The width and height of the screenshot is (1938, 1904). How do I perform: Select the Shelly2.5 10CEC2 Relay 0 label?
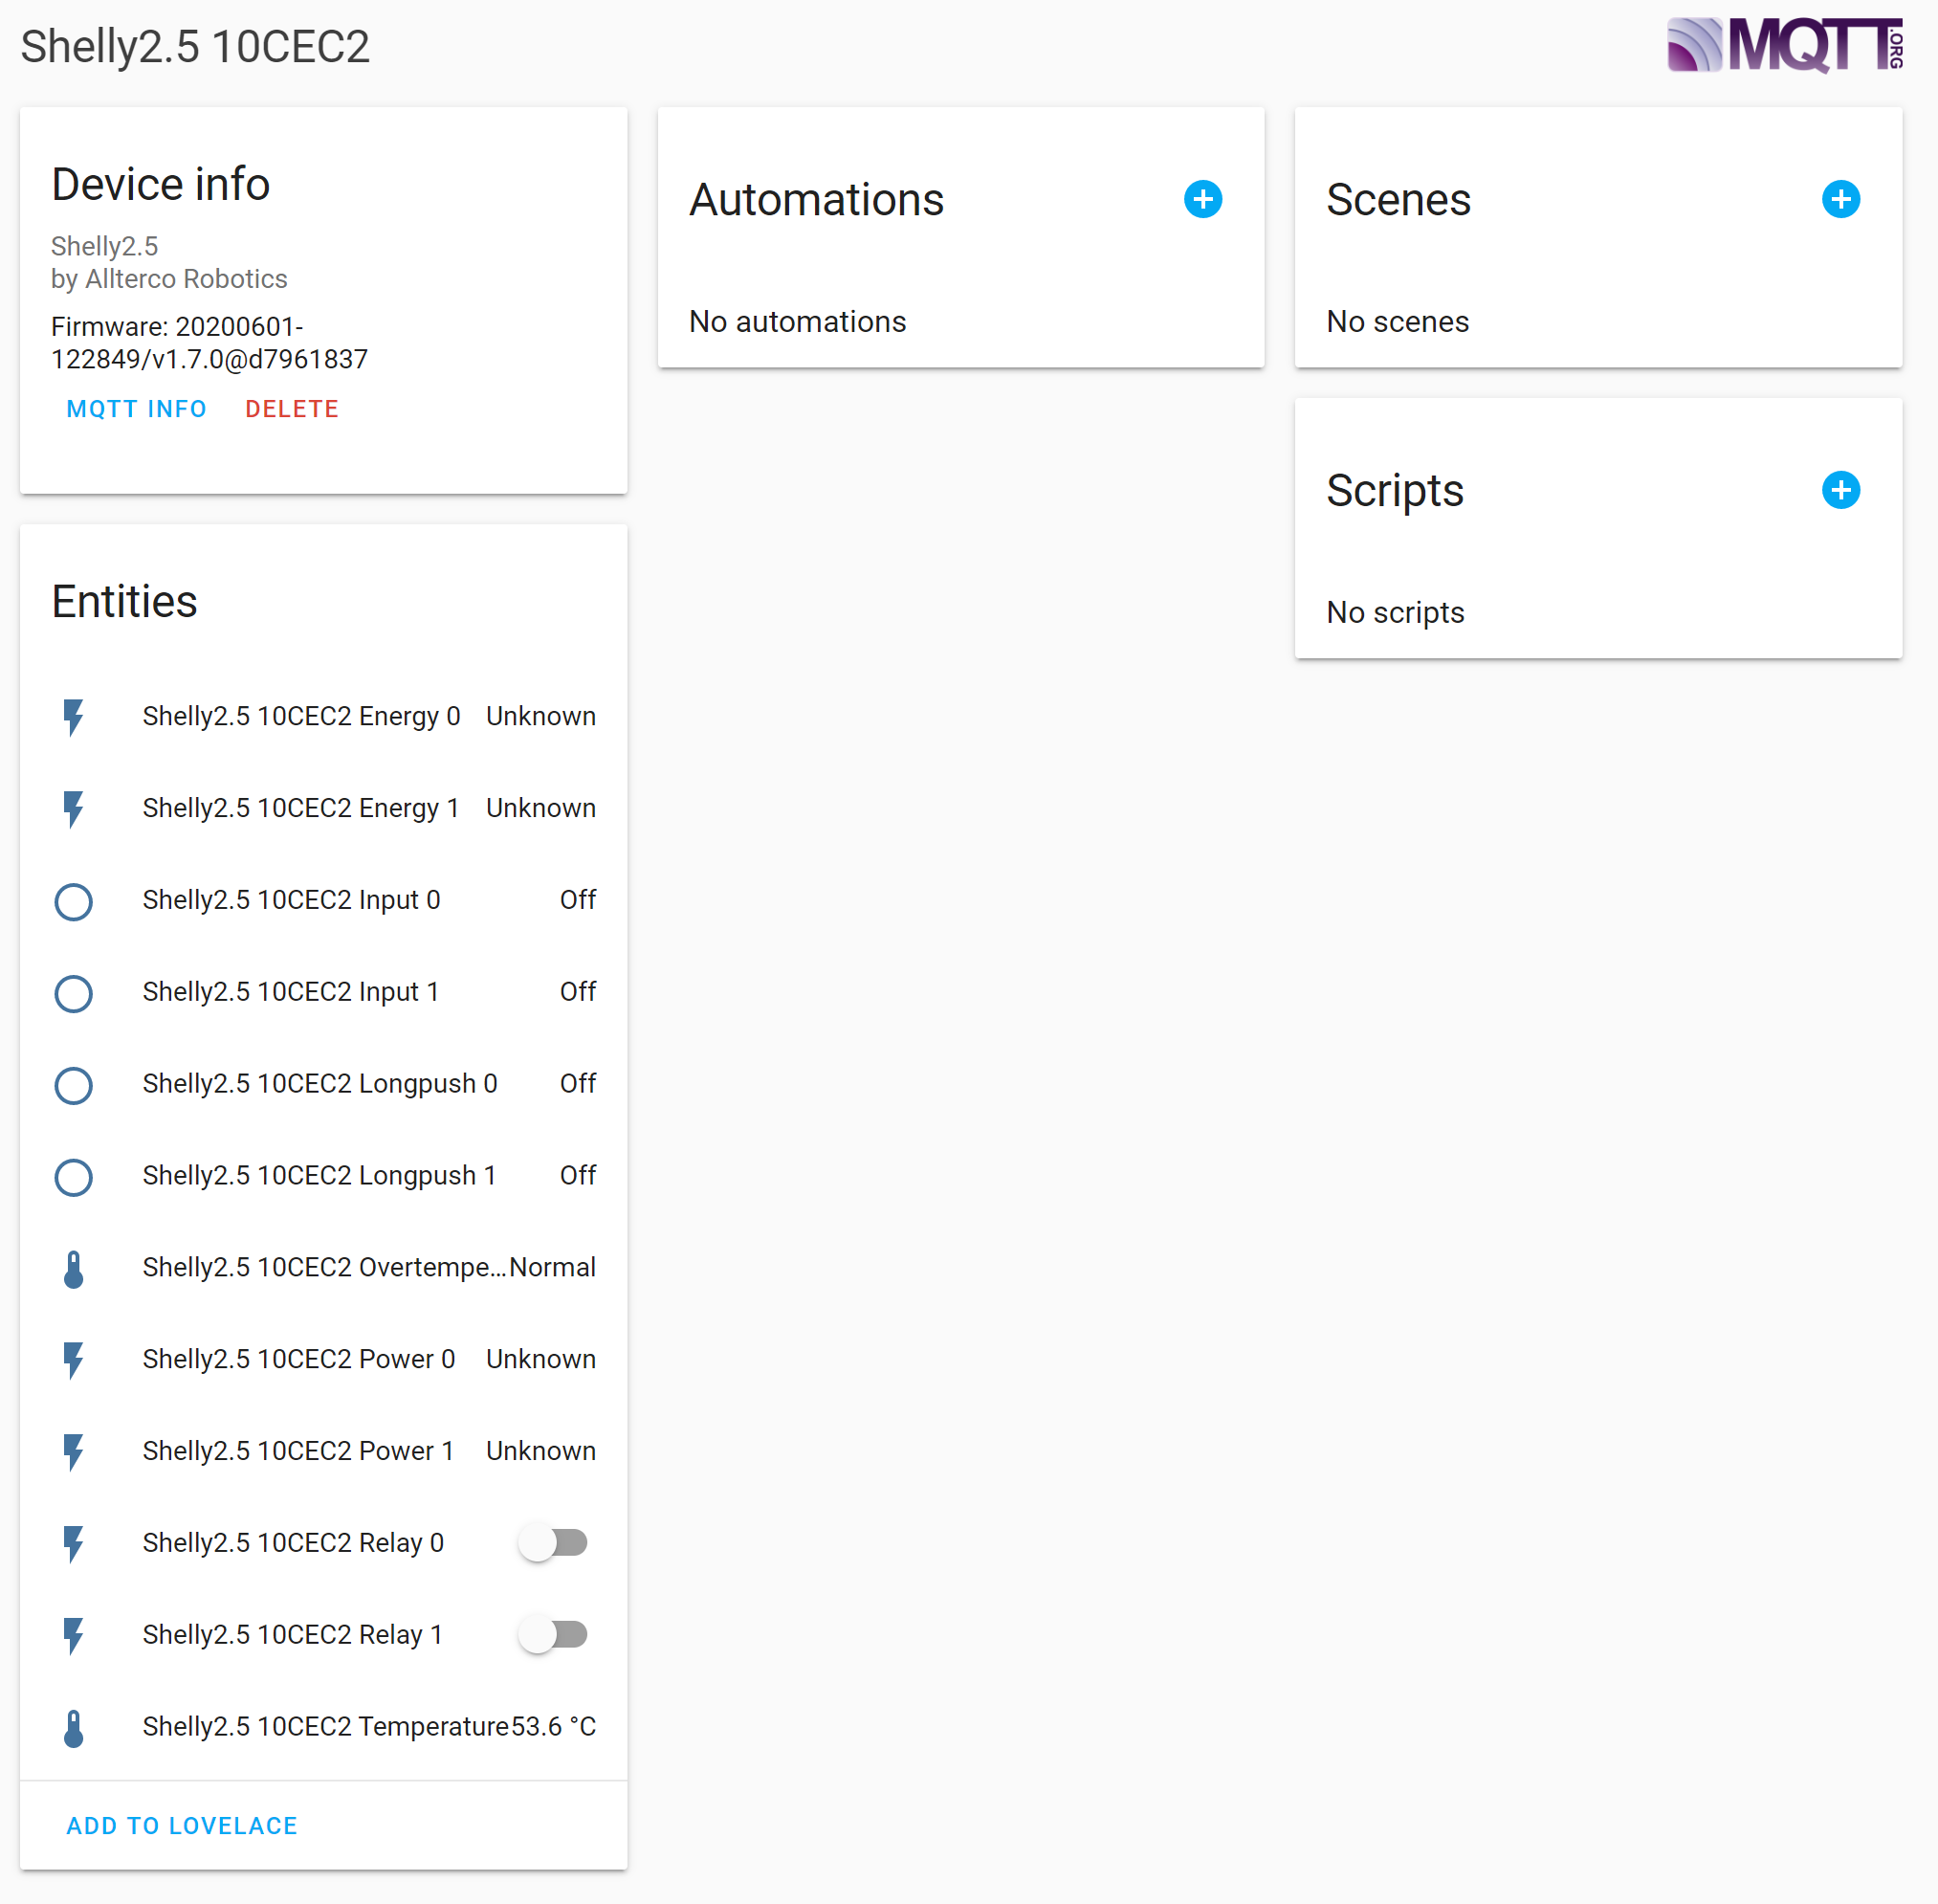pos(293,1543)
